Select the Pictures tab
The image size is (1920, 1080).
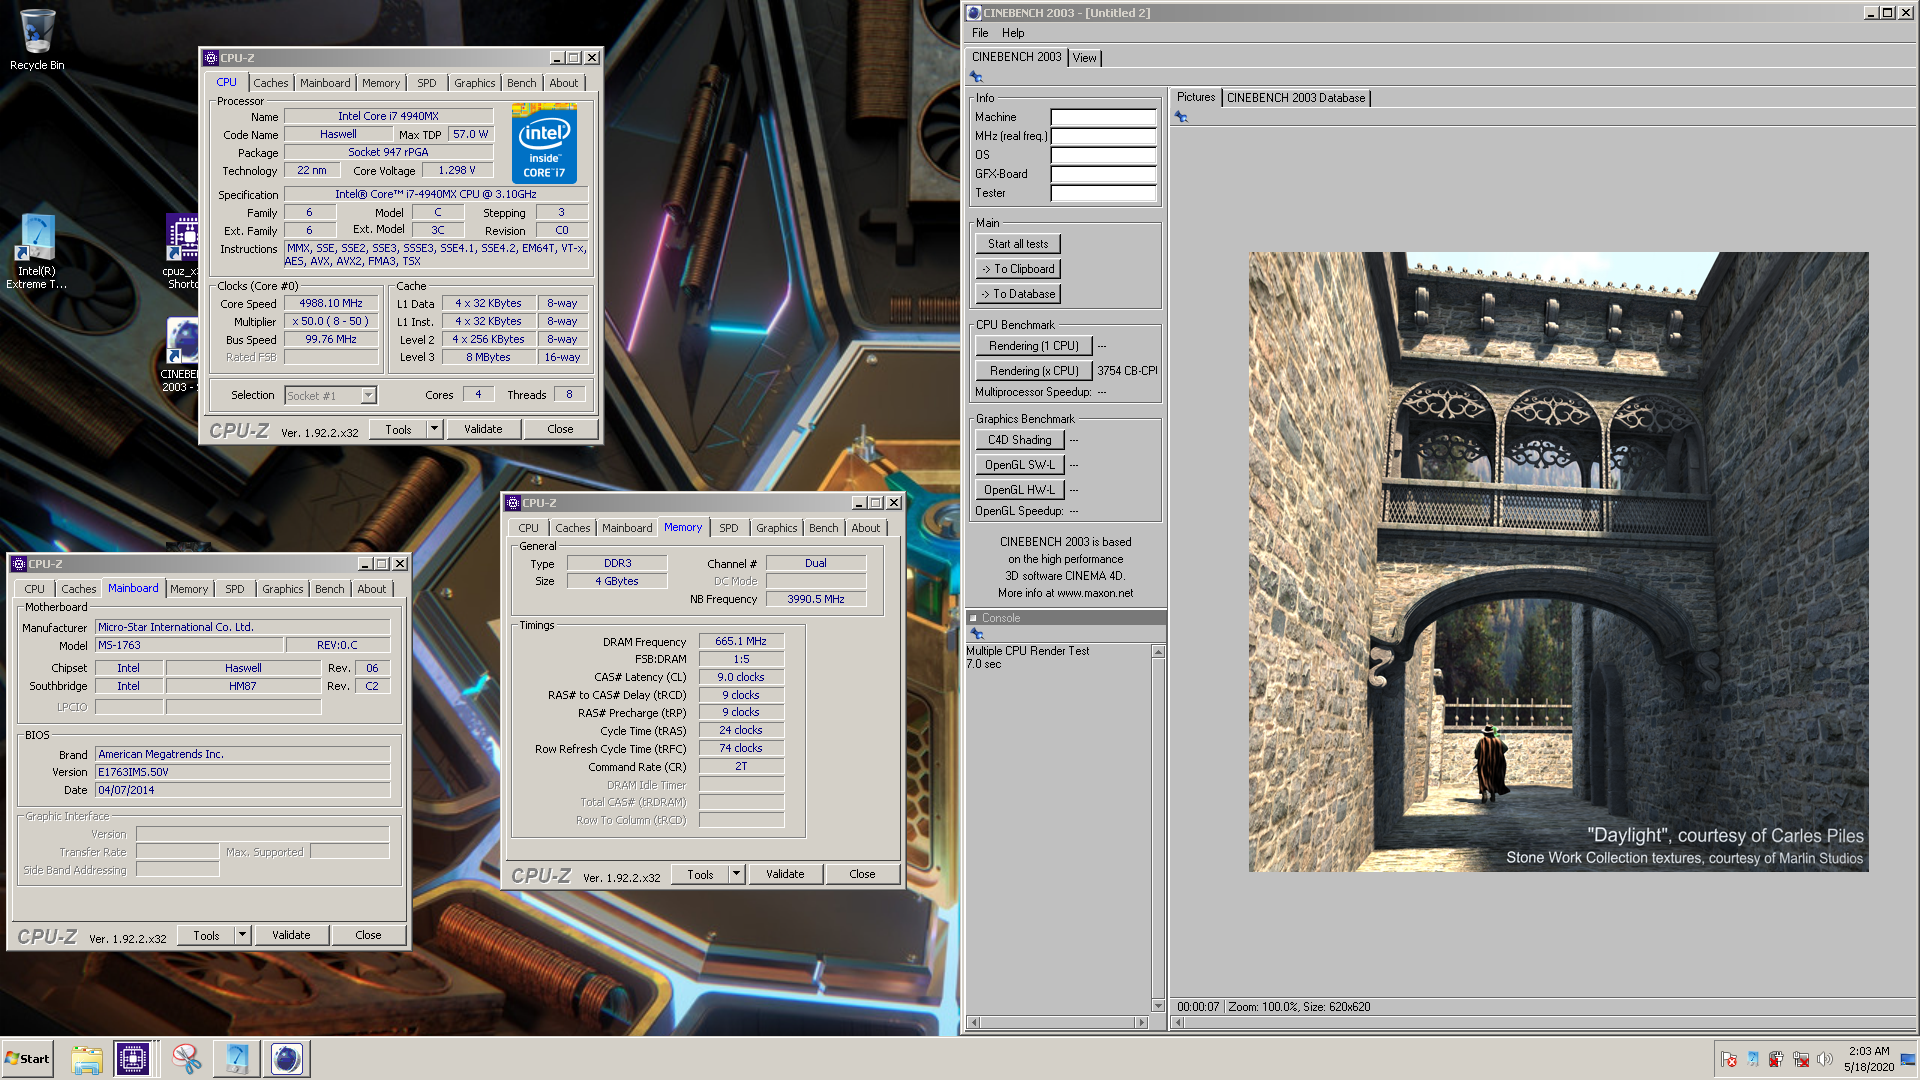pyautogui.click(x=1196, y=97)
